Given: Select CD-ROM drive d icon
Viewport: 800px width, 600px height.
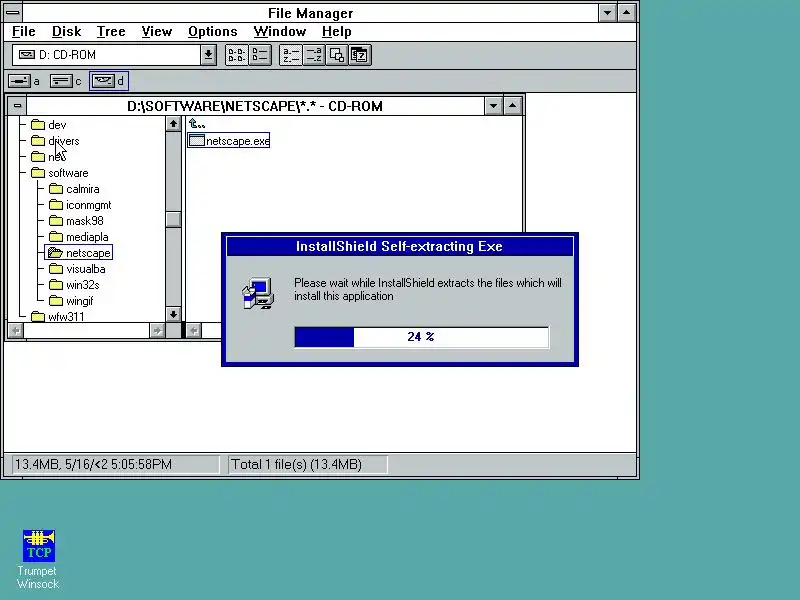Looking at the screenshot, I should (x=104, y=81).
